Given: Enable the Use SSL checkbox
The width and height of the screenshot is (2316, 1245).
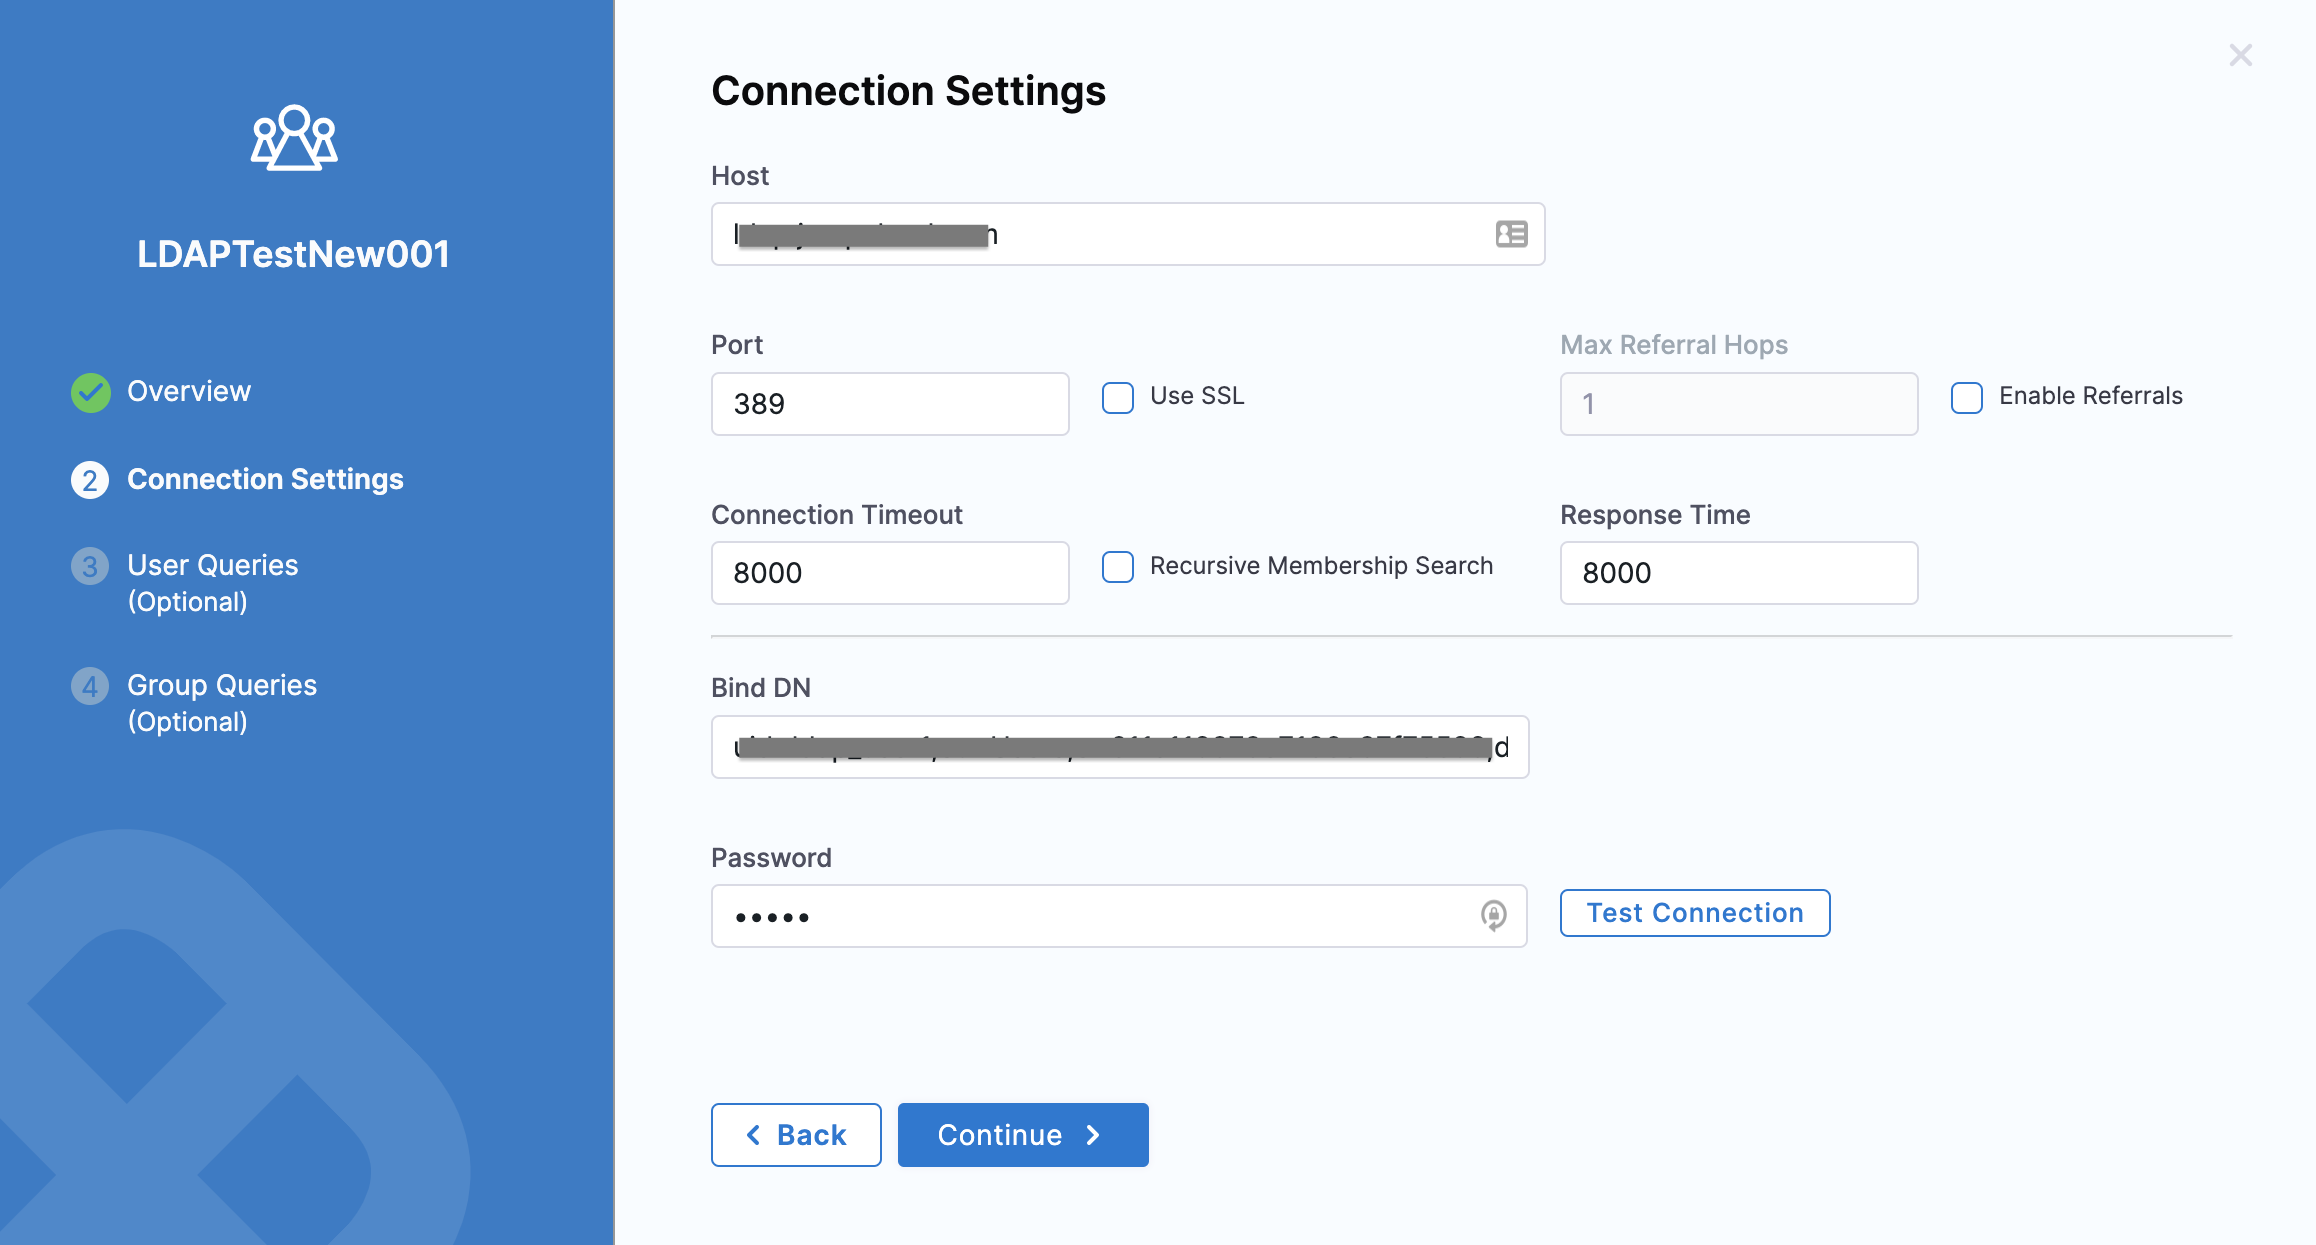Looking at the screenshot, I should pos(1118,397).
